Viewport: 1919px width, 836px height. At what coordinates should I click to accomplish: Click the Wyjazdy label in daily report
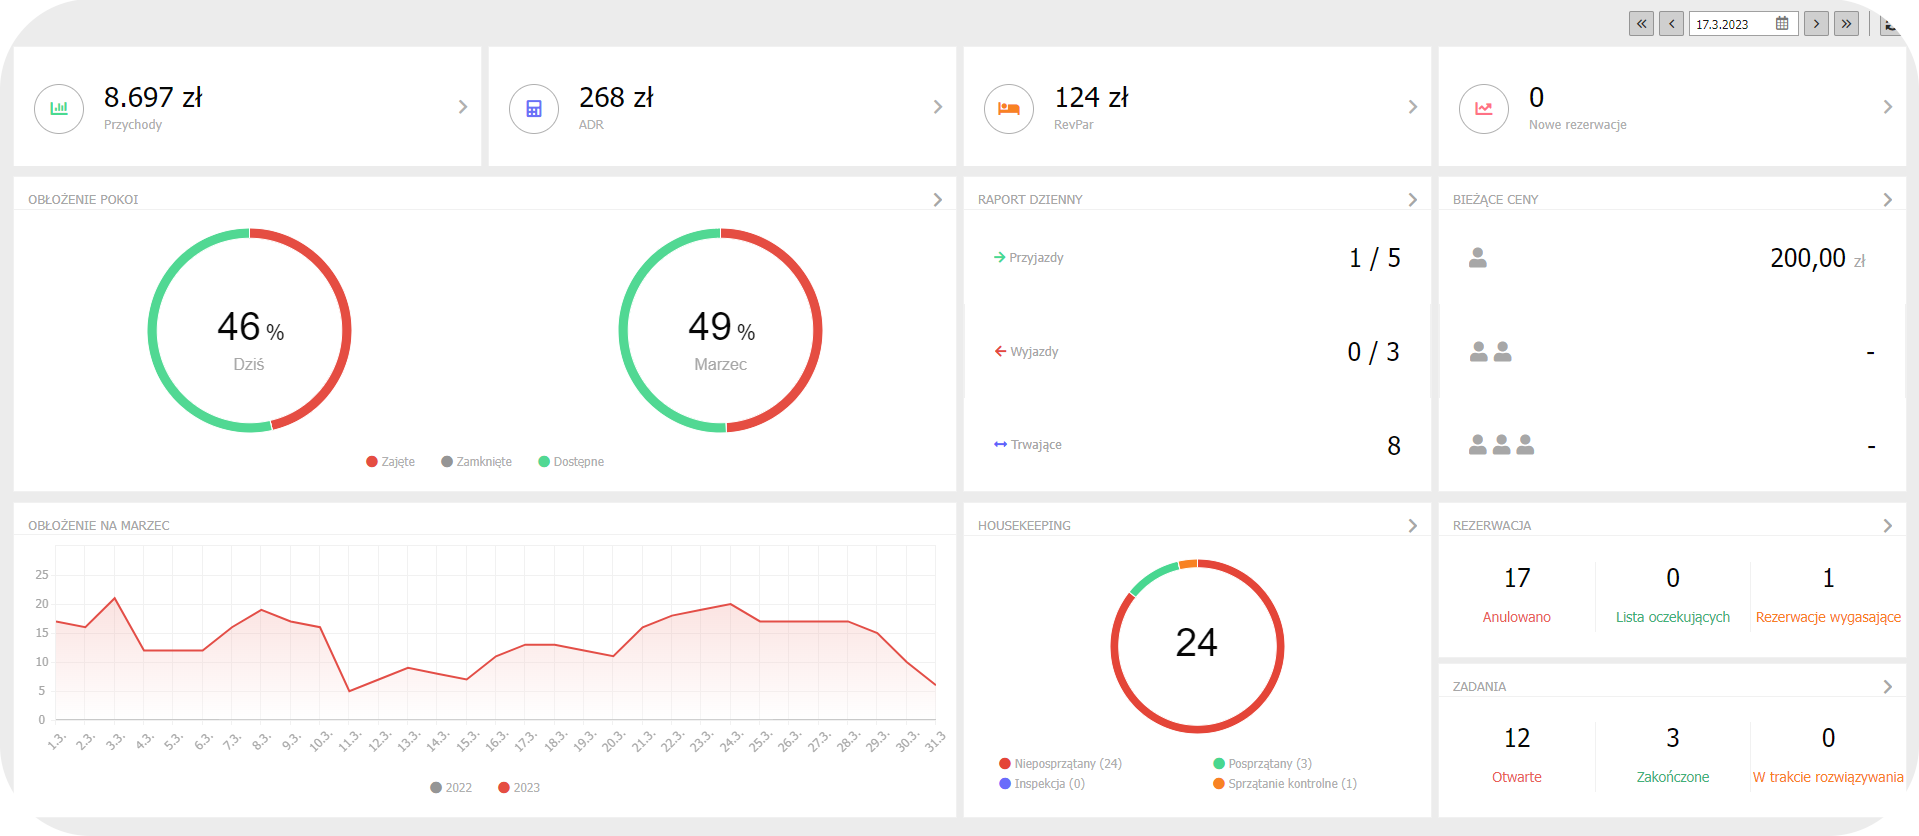click(x=1034, y=352)
